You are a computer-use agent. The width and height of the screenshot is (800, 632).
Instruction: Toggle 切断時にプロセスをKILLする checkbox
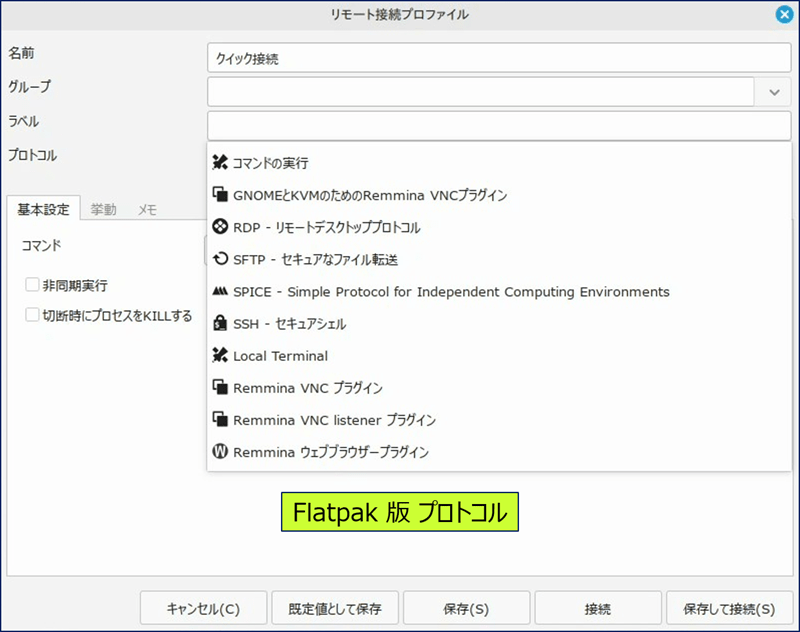[32, 315]
